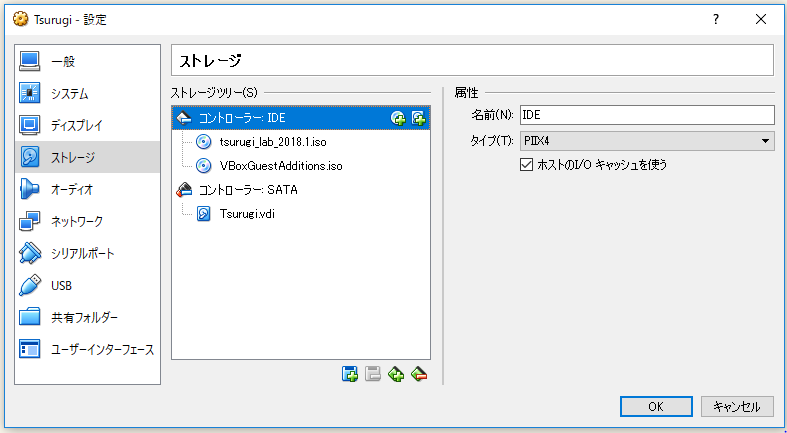The width and height of the screenshot is (787, 433).
Task: Open the システム settings category
Action: click(x=87, y=94)
